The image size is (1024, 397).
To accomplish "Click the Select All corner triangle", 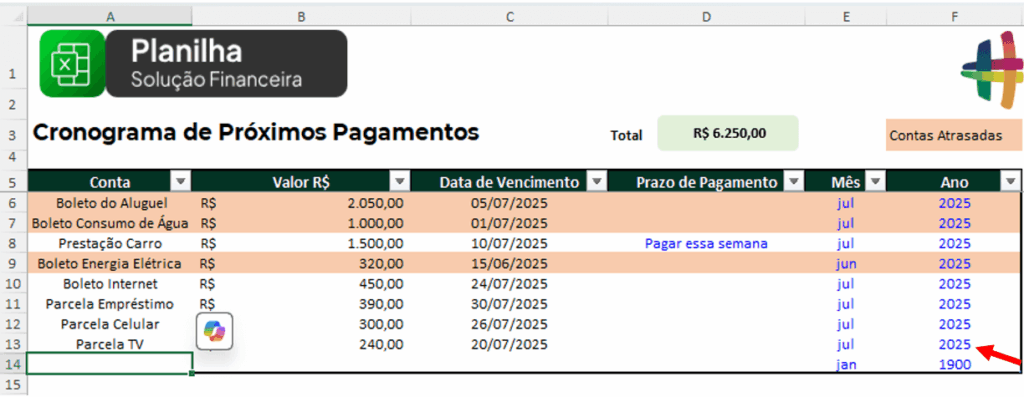I will [14, 16].
